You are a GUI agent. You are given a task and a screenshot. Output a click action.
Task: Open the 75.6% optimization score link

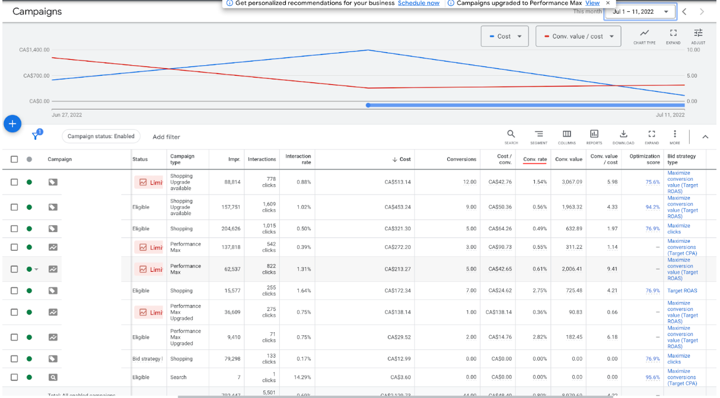(x=652, y=182)
